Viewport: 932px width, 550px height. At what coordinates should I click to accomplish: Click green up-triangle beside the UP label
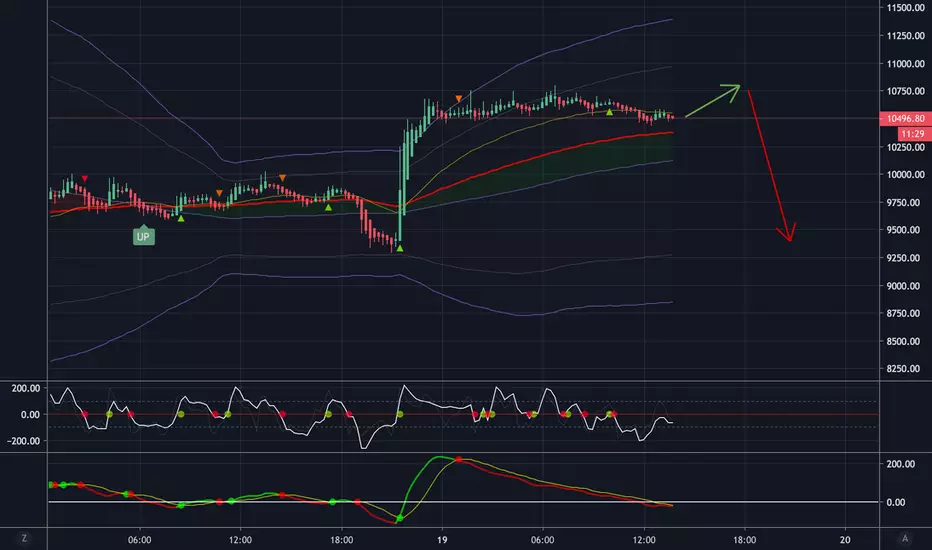coord(181,219)
